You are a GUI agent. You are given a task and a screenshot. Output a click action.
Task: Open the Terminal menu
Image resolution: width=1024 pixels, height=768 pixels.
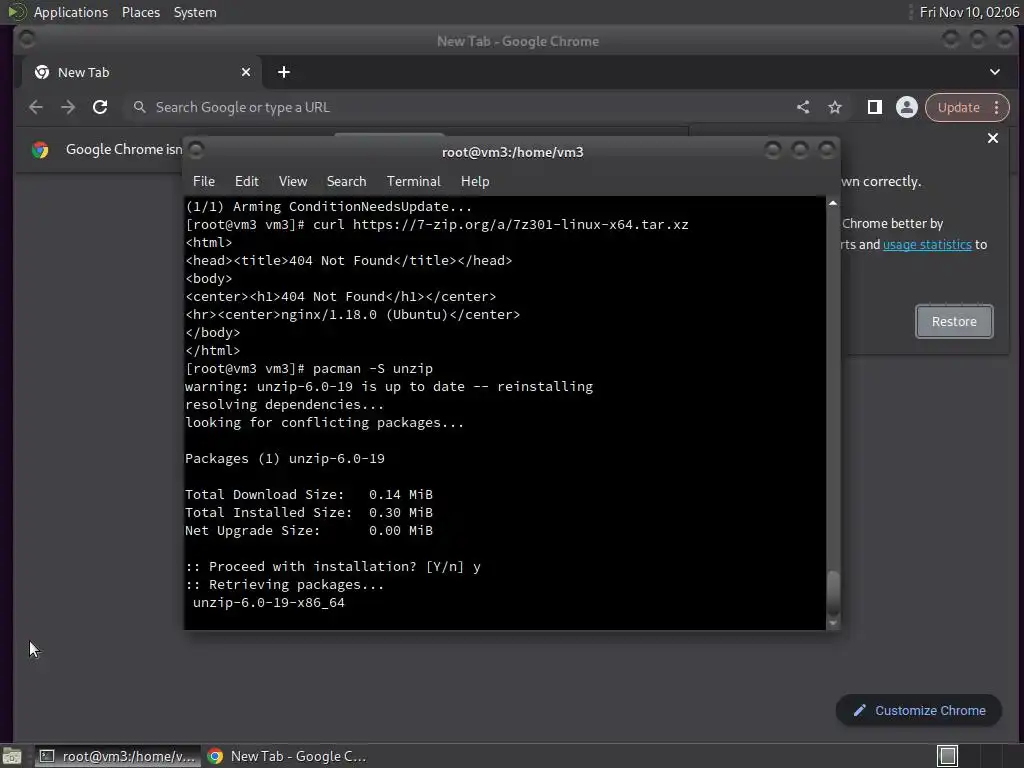coord(413,181)
